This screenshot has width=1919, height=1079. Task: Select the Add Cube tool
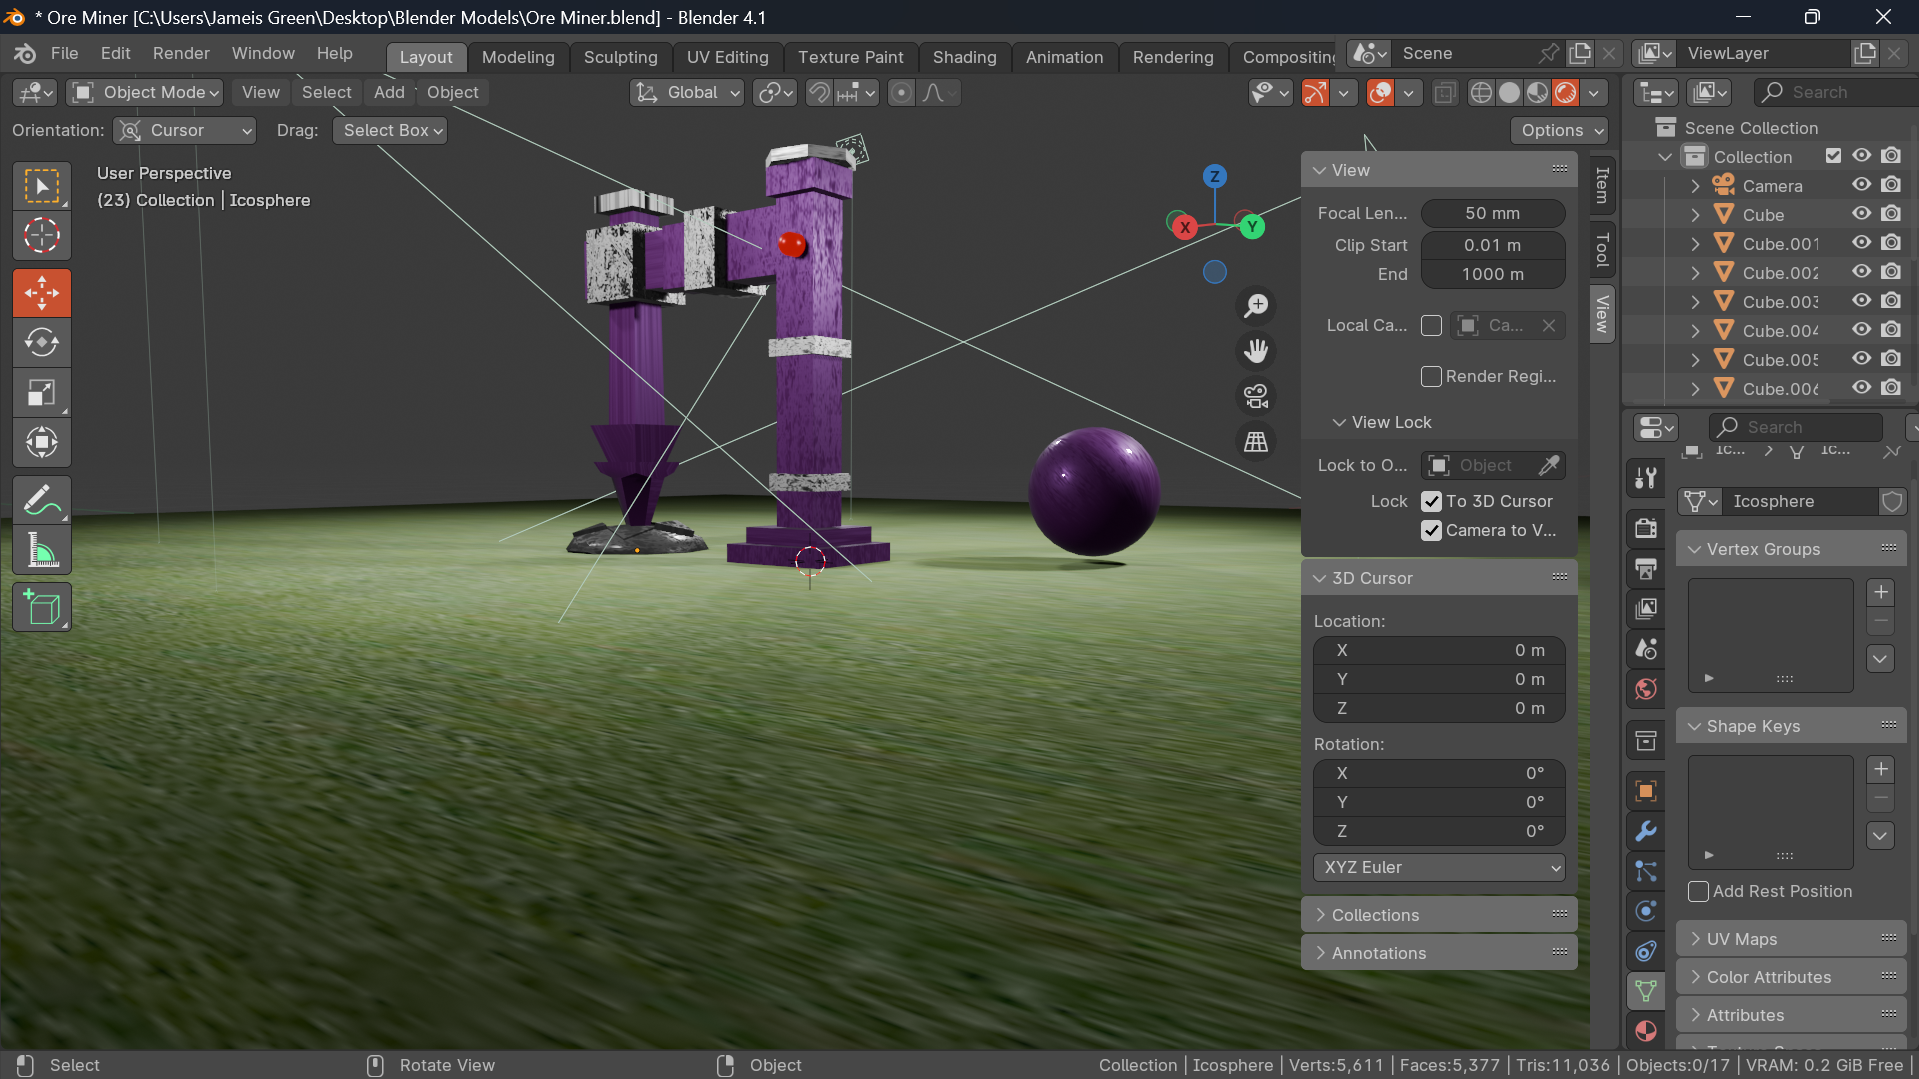point(42,607)
